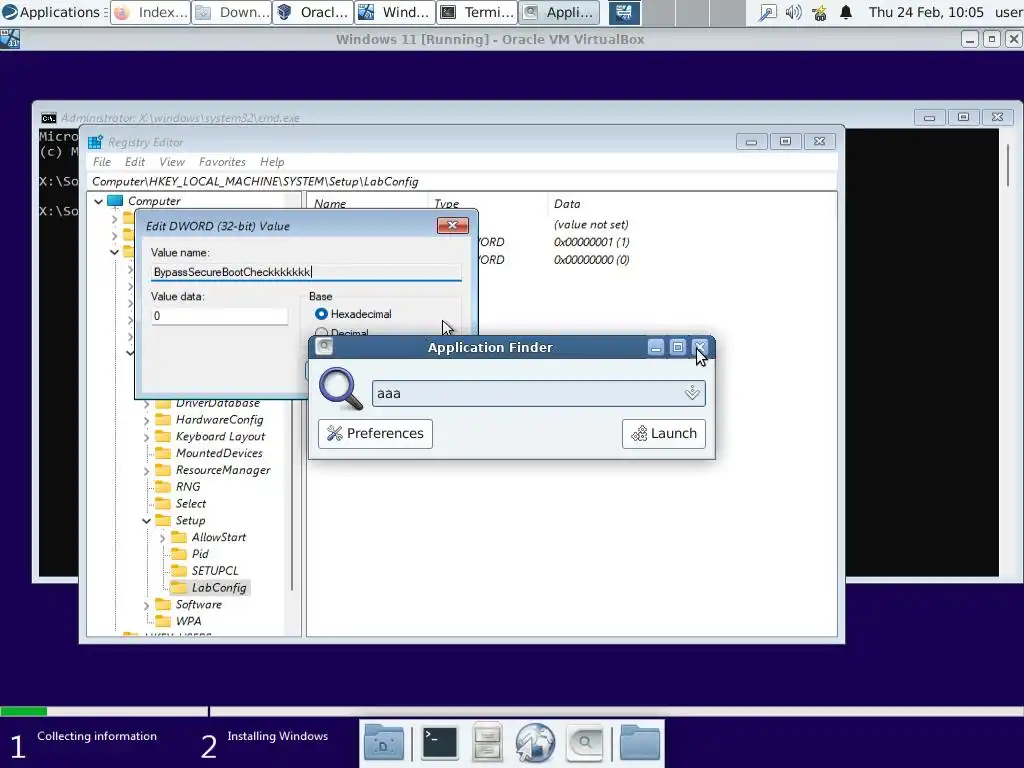The width and height of the screenshot is (1024, 768).
Task: Click the Value data field
Action: tap(219, 316)
